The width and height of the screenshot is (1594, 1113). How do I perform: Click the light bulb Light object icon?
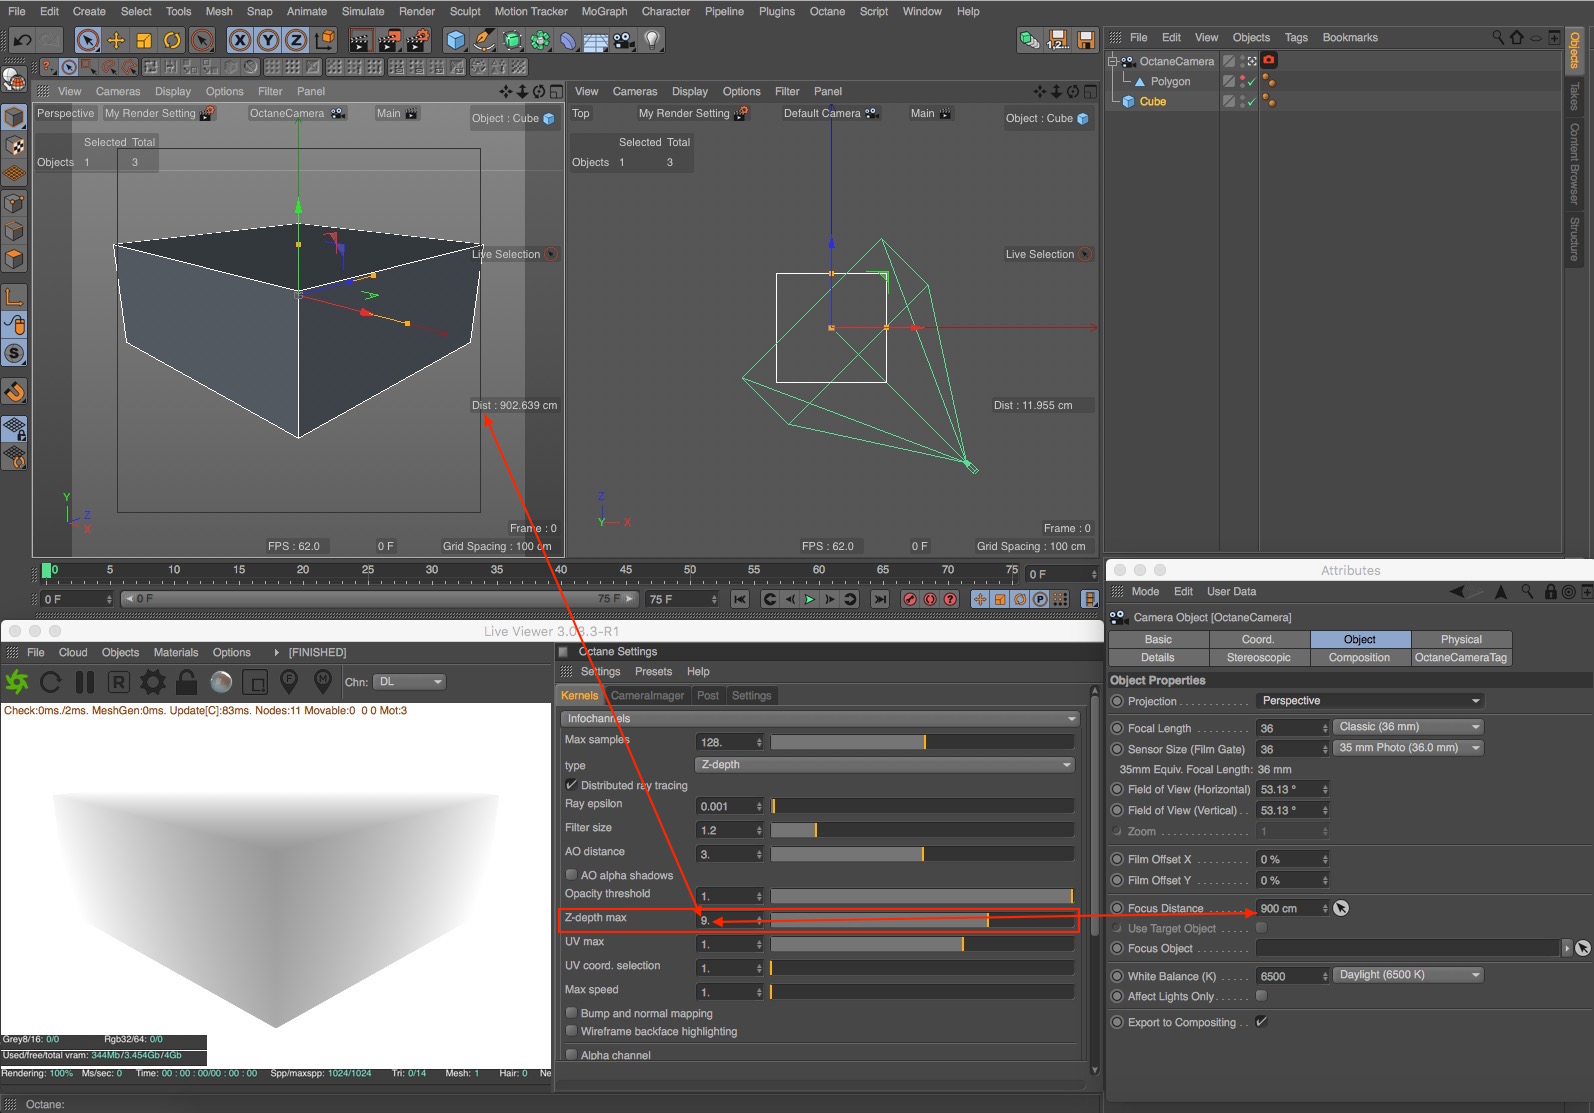pyautogui.click(x=652, y=40)
